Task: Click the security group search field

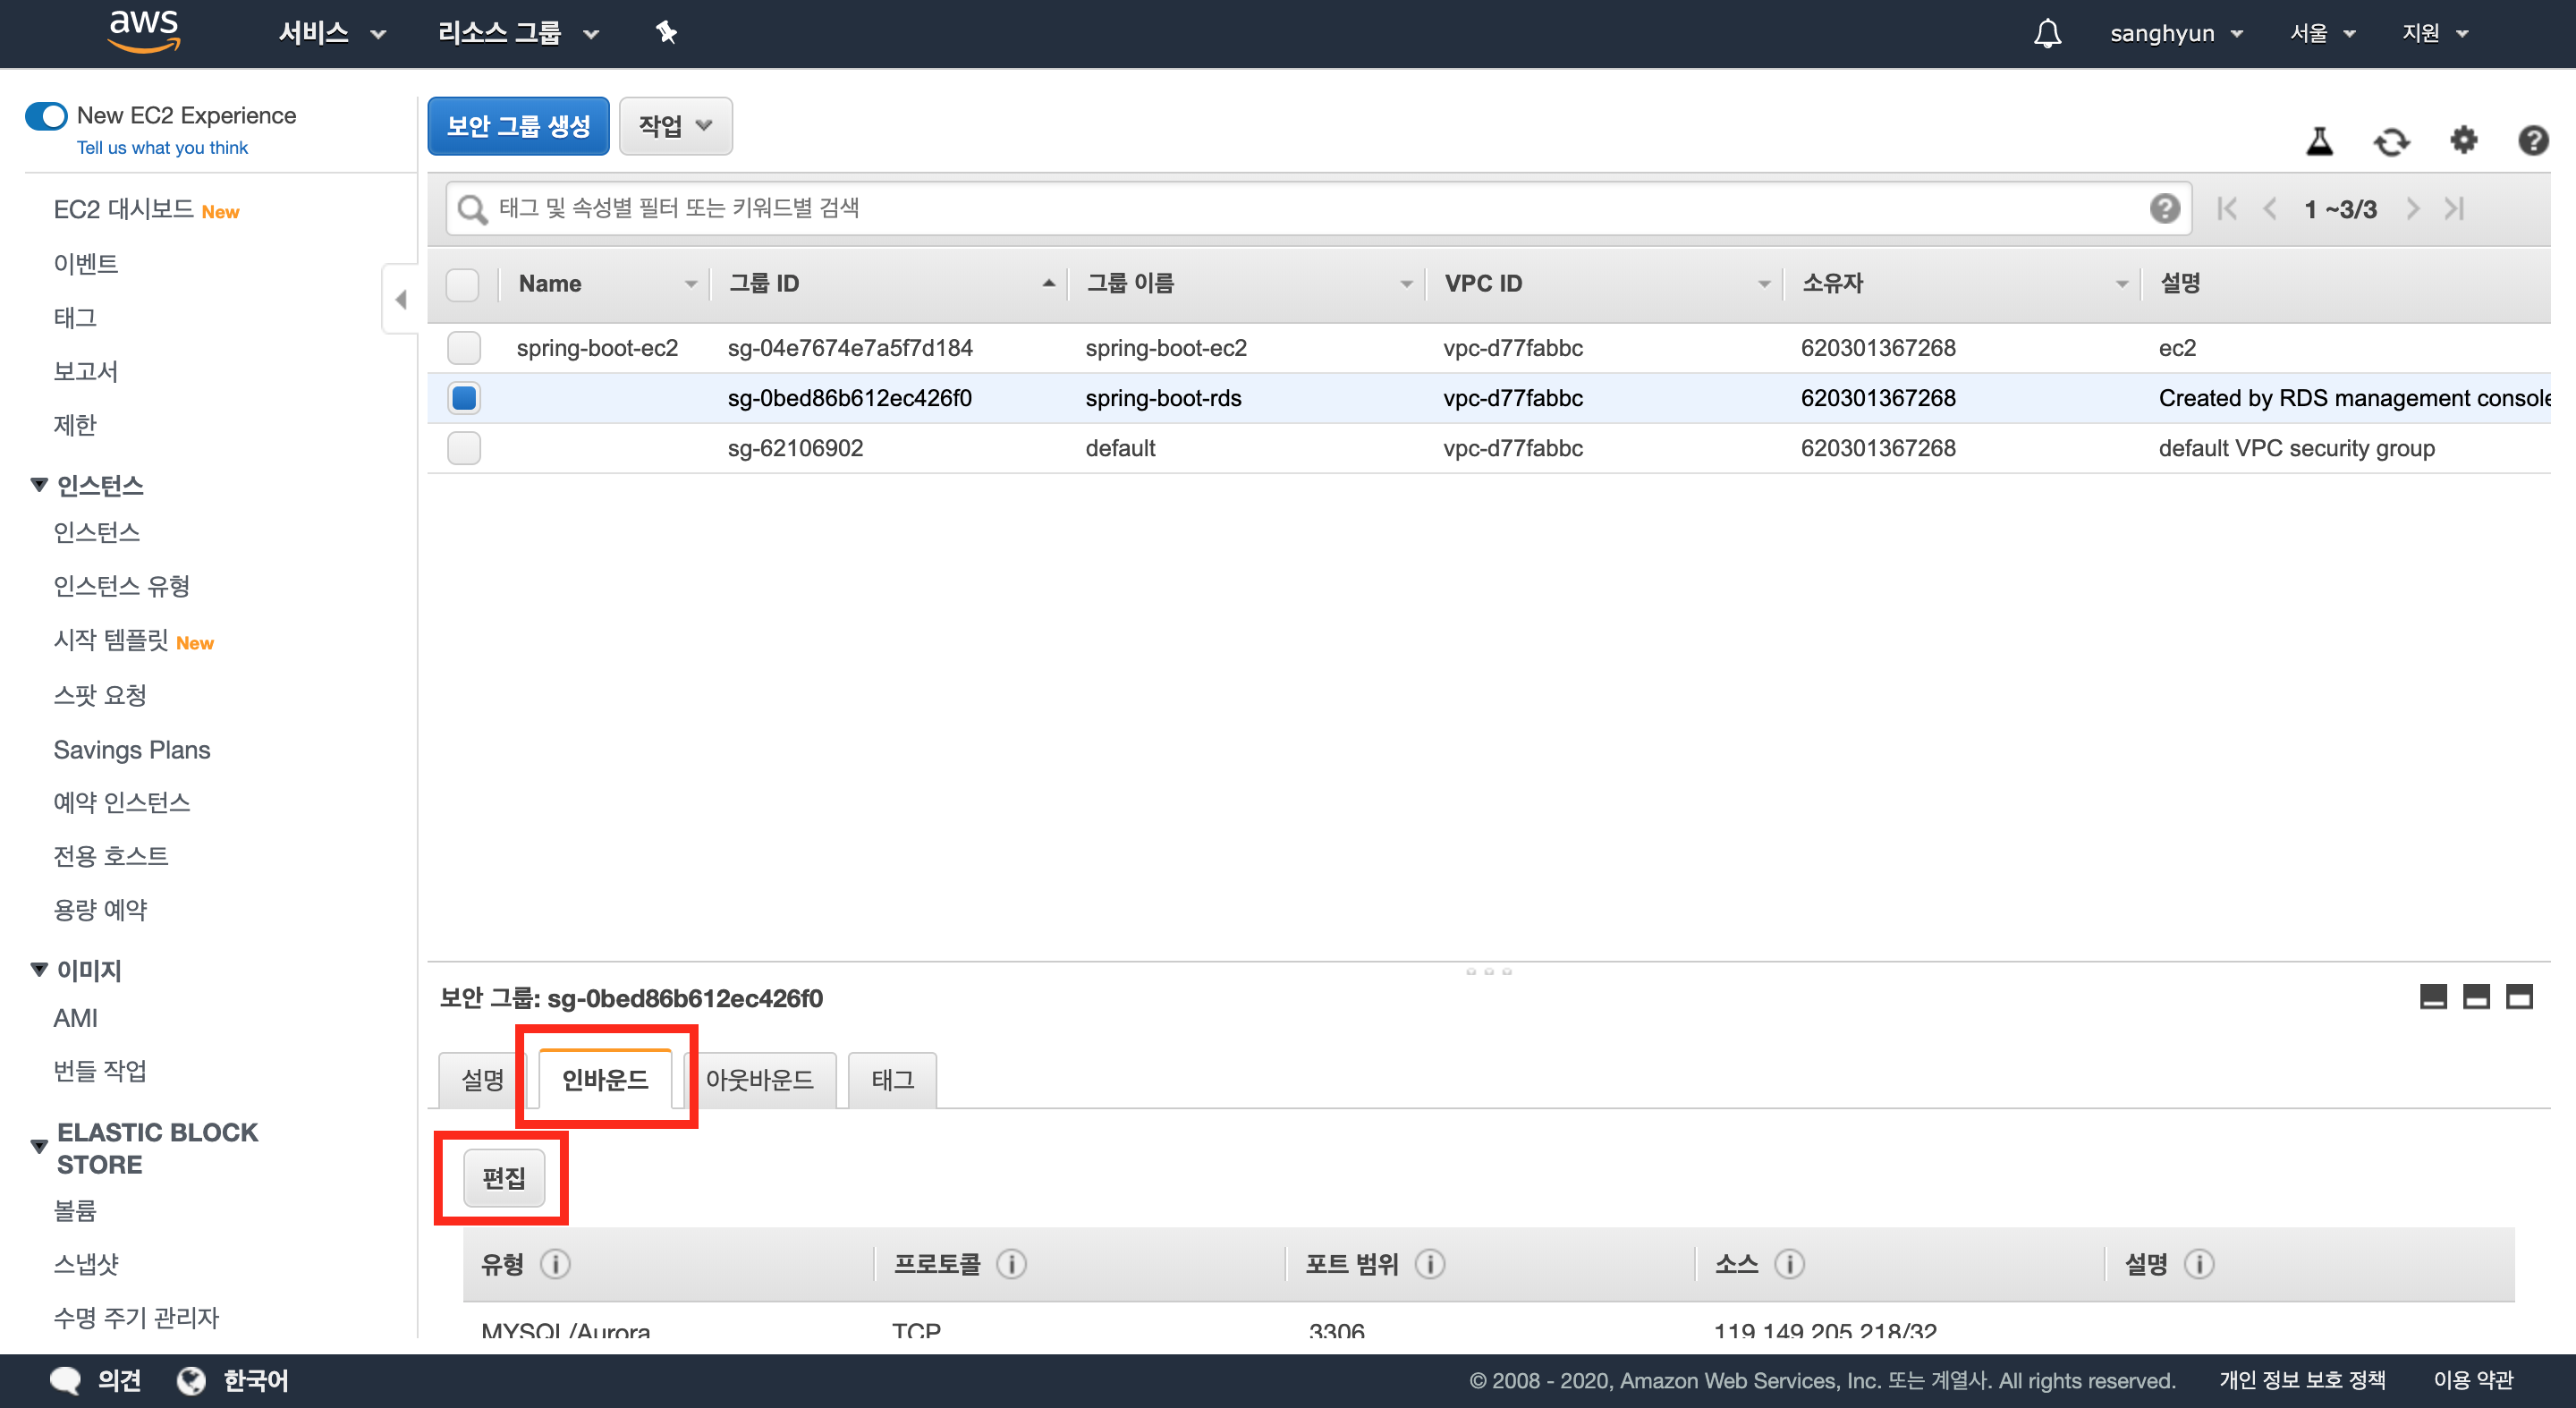Action: tap(1300, 208)
